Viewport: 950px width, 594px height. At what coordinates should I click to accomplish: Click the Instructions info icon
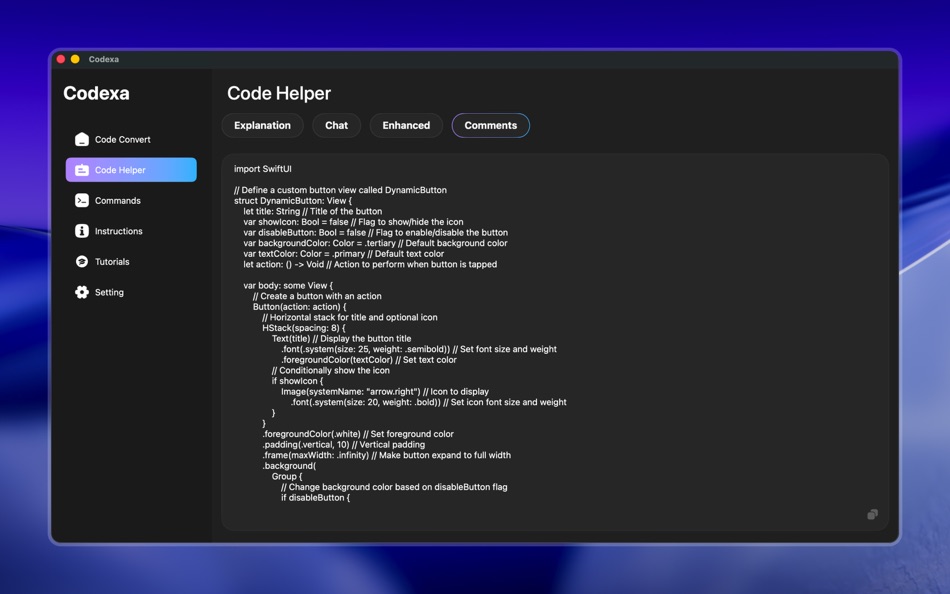82,231
